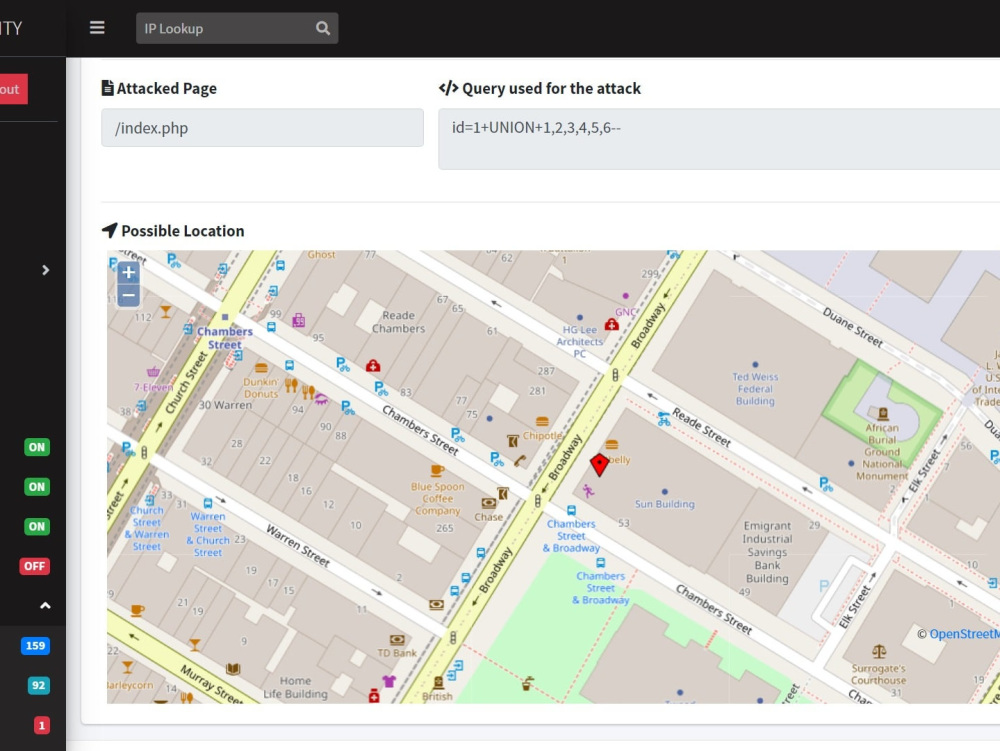Toggle the third ON badge in sidebar
This screenshot has height=751, width=1000.
[x=36, y=526]
